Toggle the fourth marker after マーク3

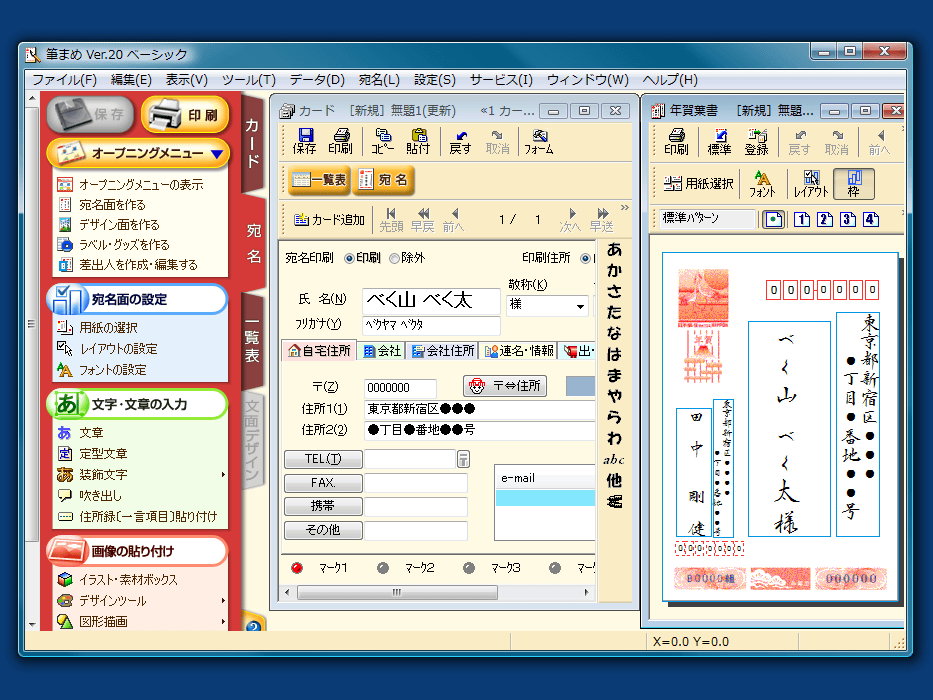[555, 568]
